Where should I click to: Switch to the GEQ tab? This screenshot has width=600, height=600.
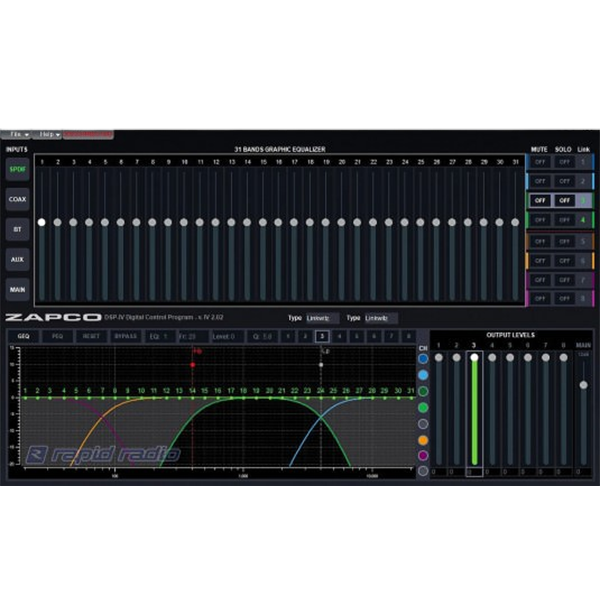[23, 336]
